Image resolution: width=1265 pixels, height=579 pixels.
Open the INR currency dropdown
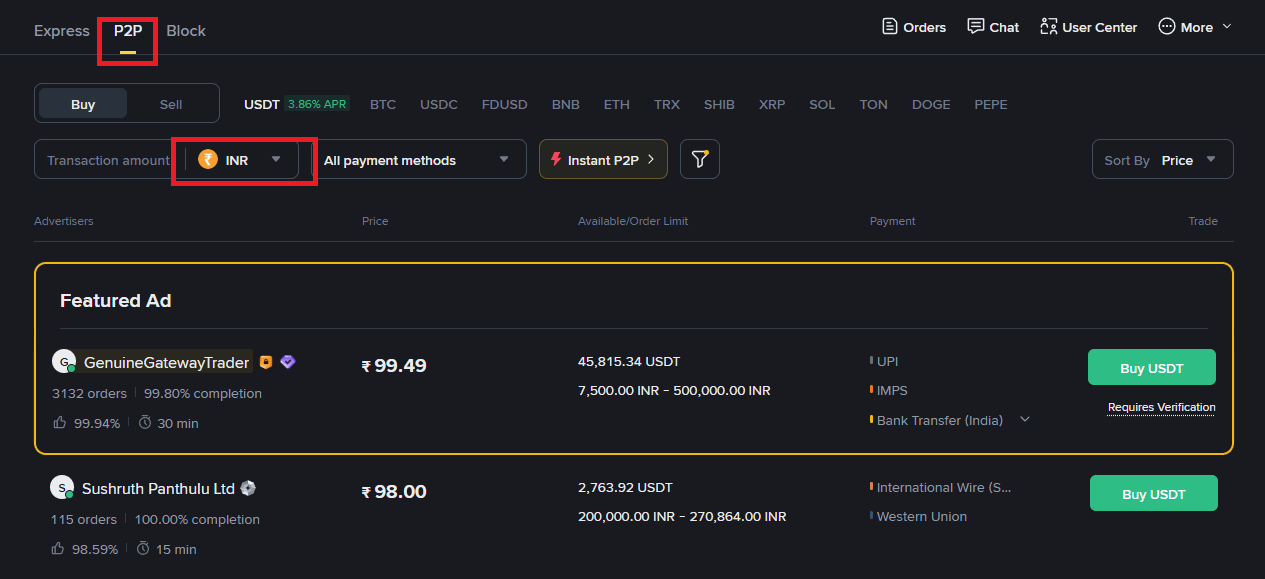tap(241, 160)
